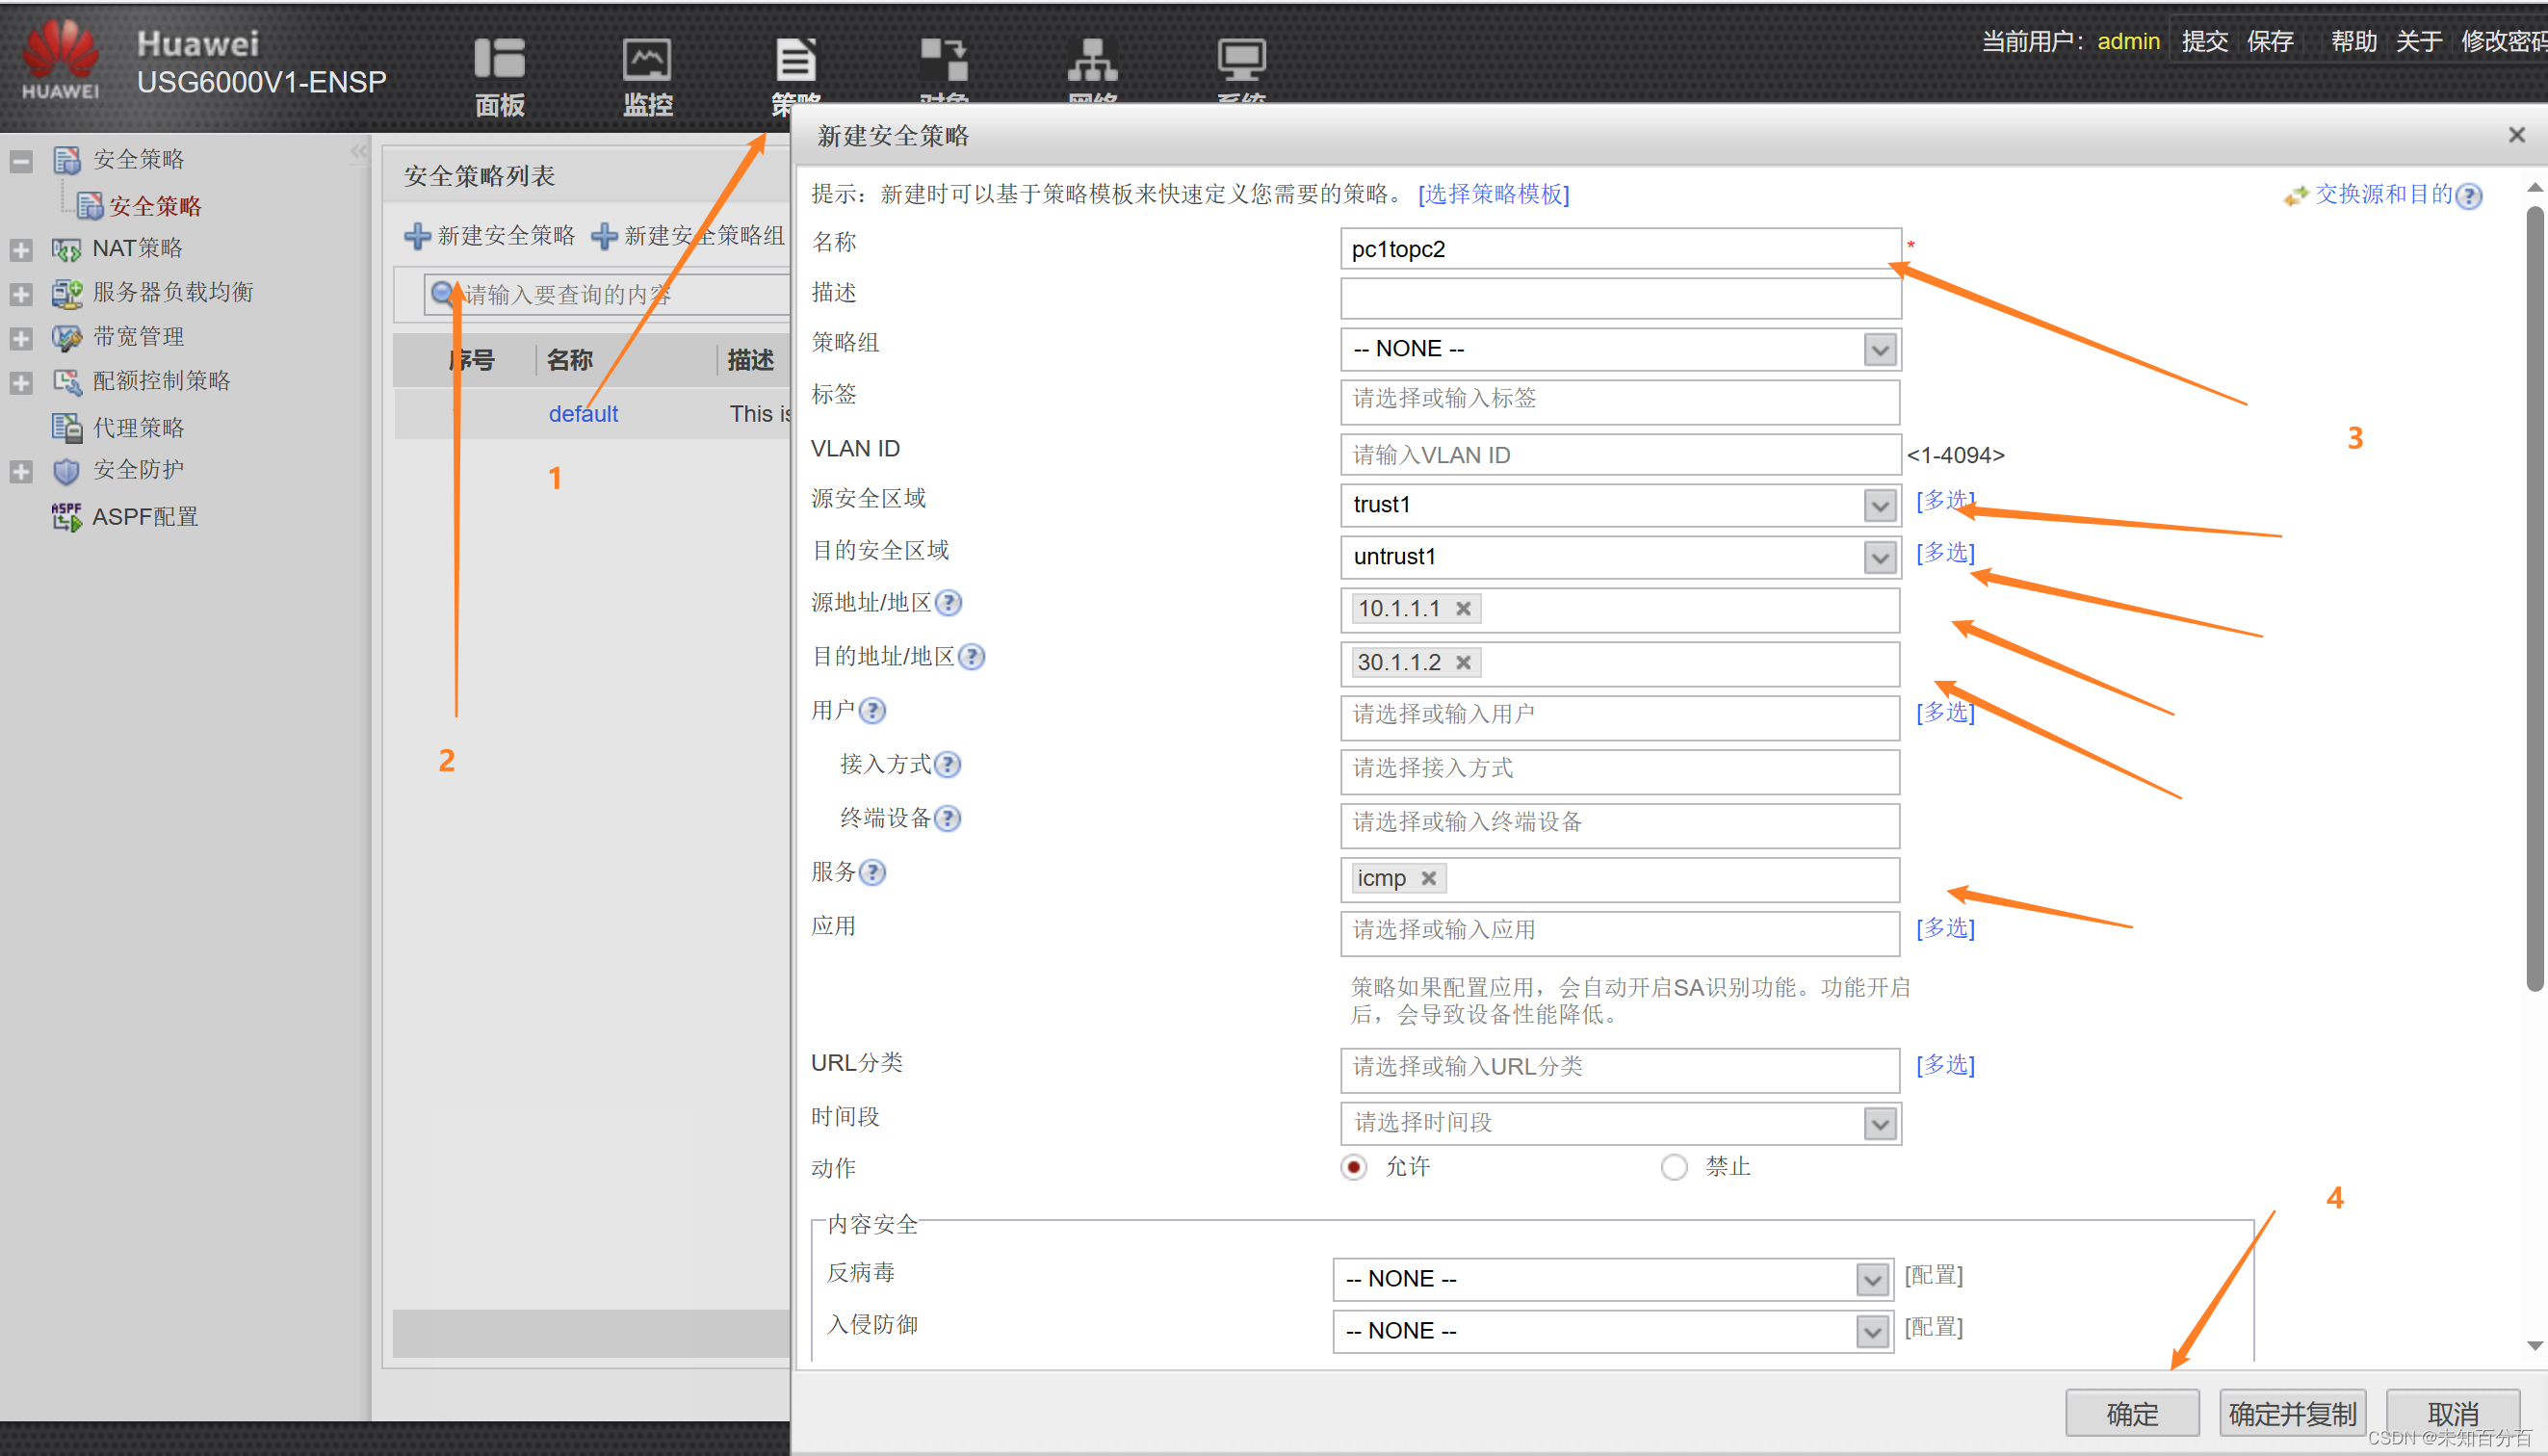The width and height of the screenshot is (2548, 1456).
Task: Expand the 带宽管理 tree node
Action: pos(21,339)
